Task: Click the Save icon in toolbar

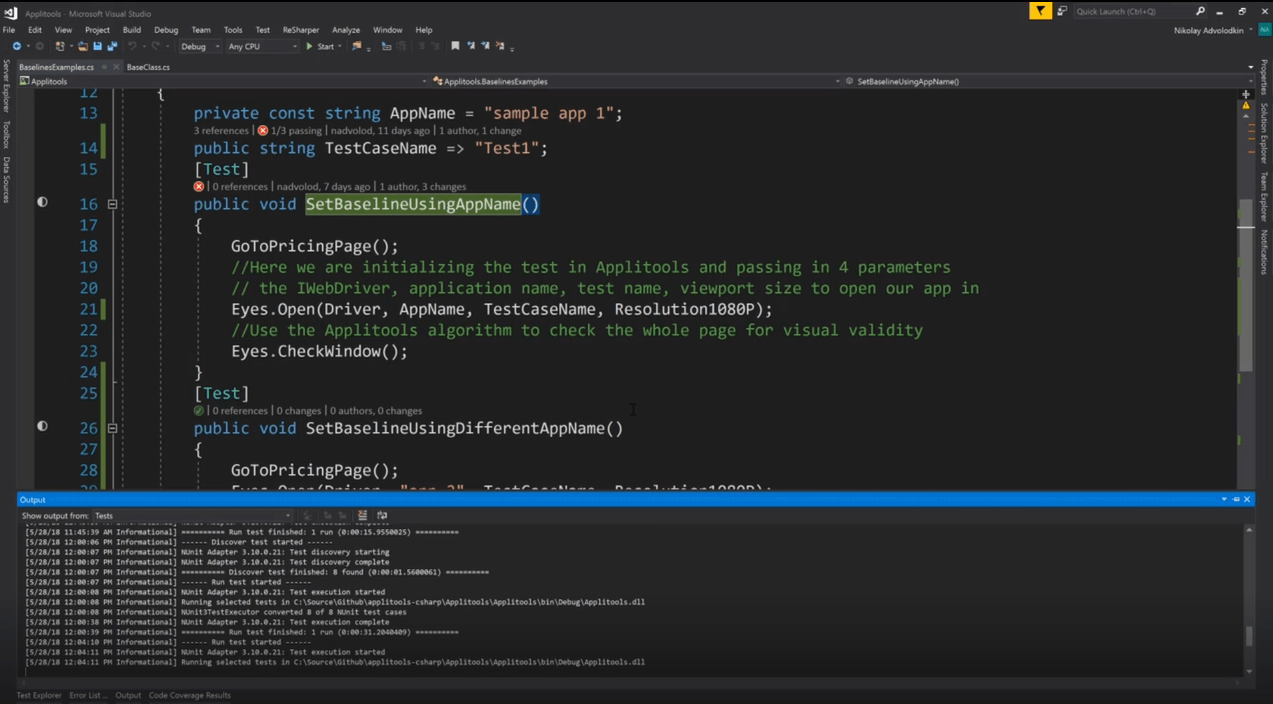Action: click(97, 46)
